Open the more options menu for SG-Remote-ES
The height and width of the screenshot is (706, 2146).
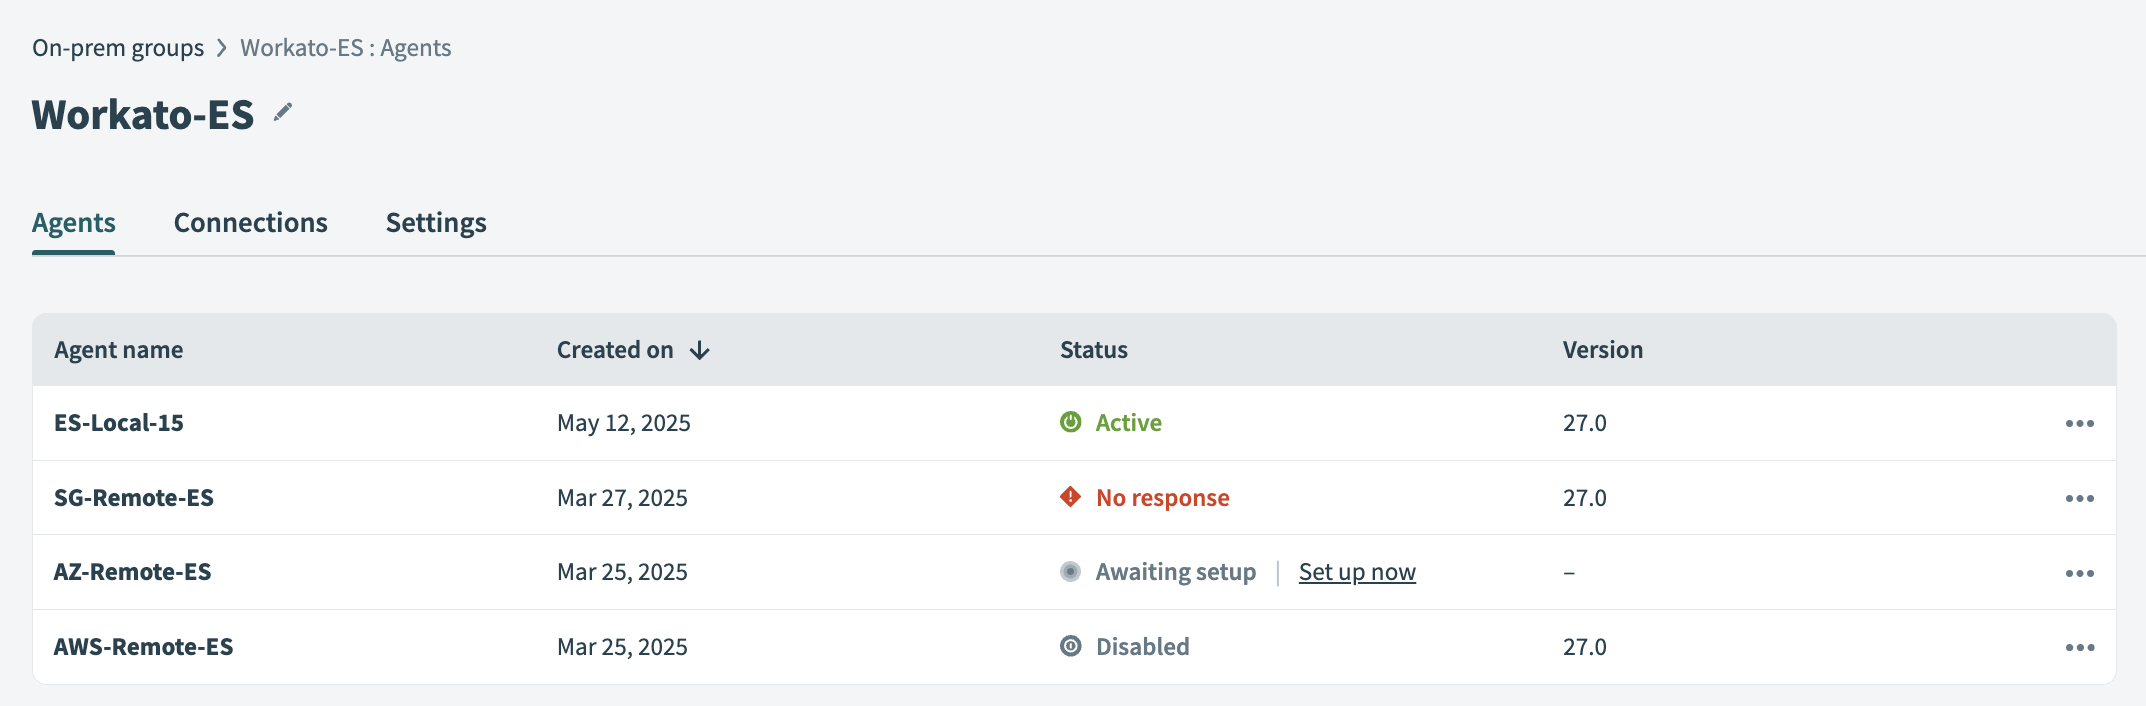pyautogui.click(x=2079, y=498)
